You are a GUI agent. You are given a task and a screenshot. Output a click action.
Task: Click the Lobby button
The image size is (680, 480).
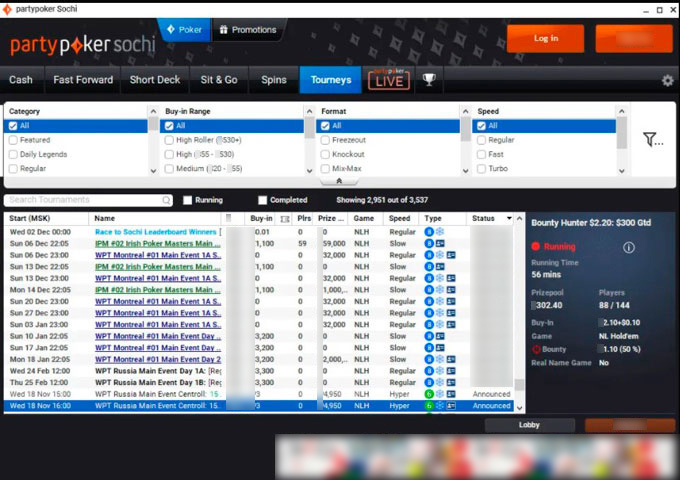coord(529,425)
